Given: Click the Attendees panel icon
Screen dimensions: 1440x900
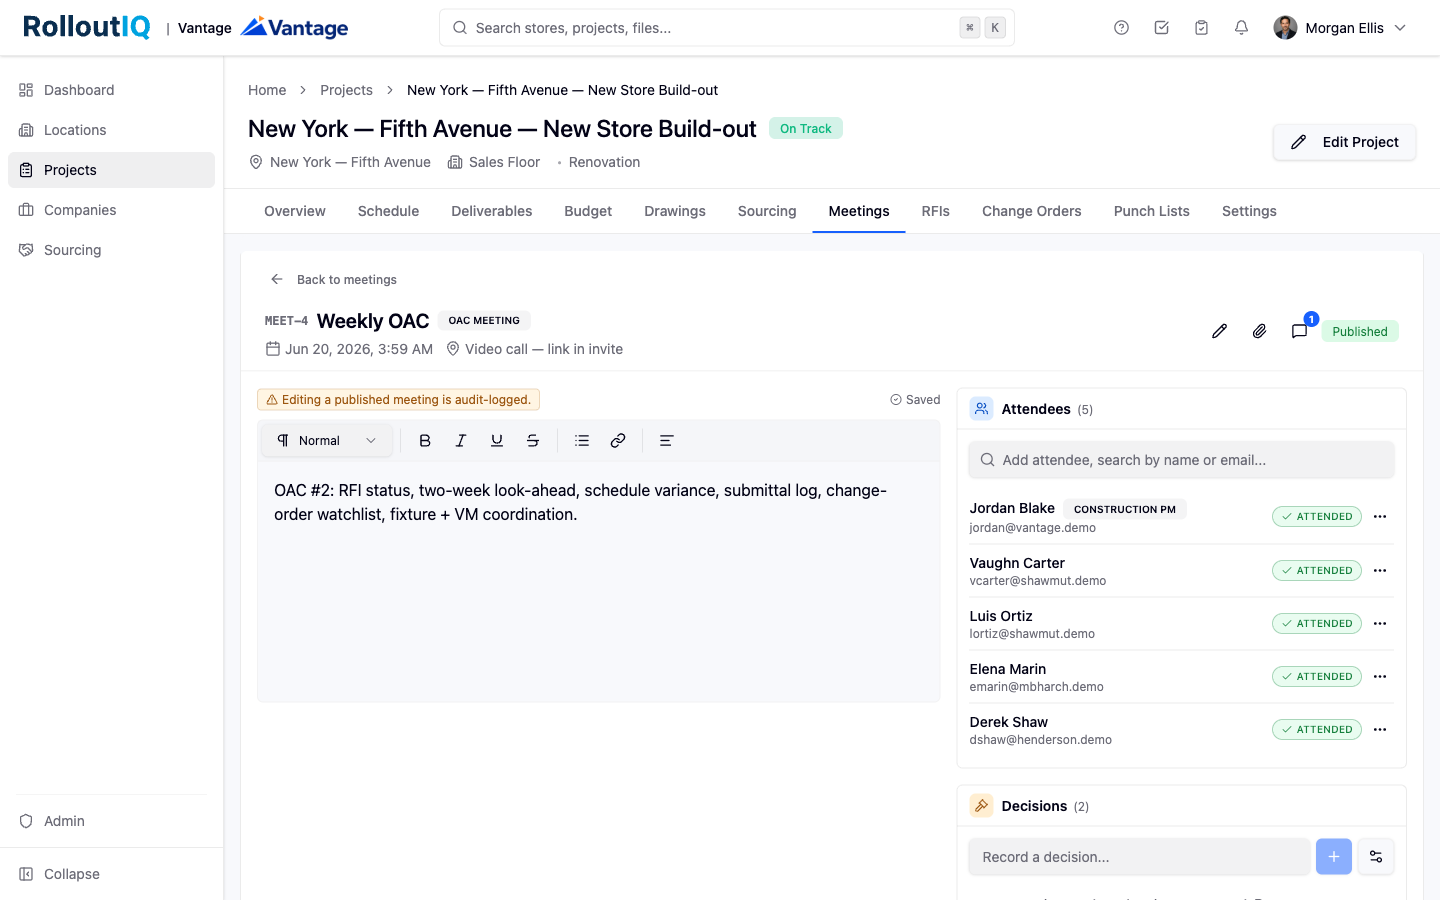Looking at the screenshot, I should (x=982, y=409).
